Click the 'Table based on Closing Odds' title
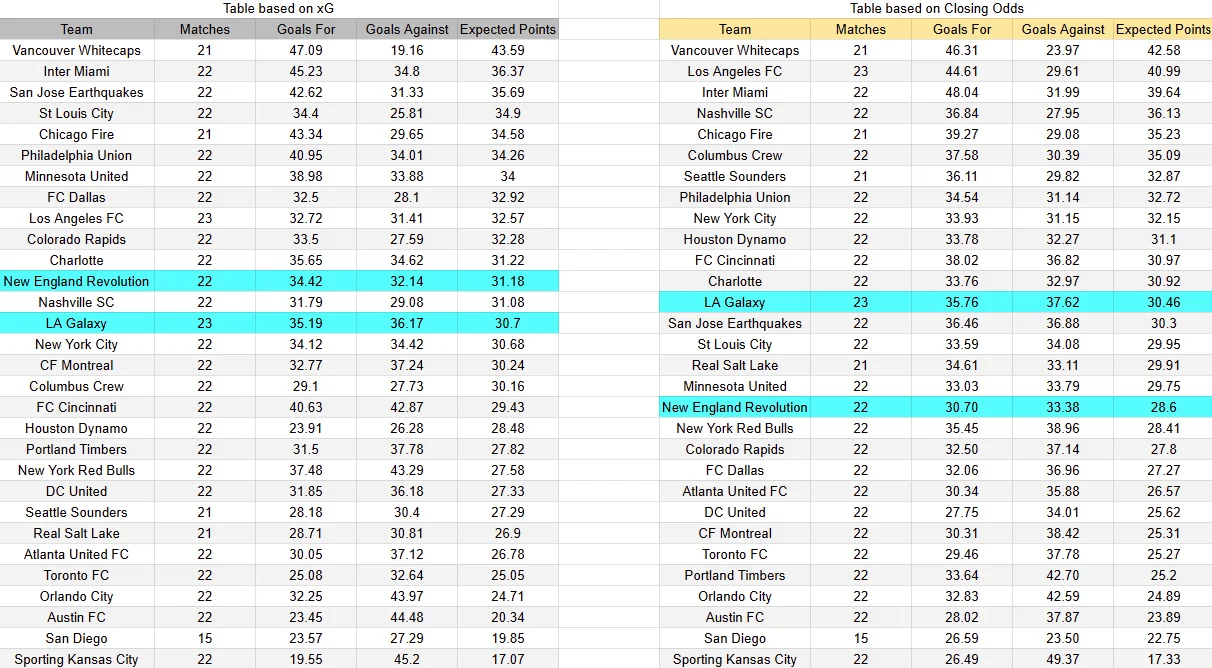 point(935,8)
